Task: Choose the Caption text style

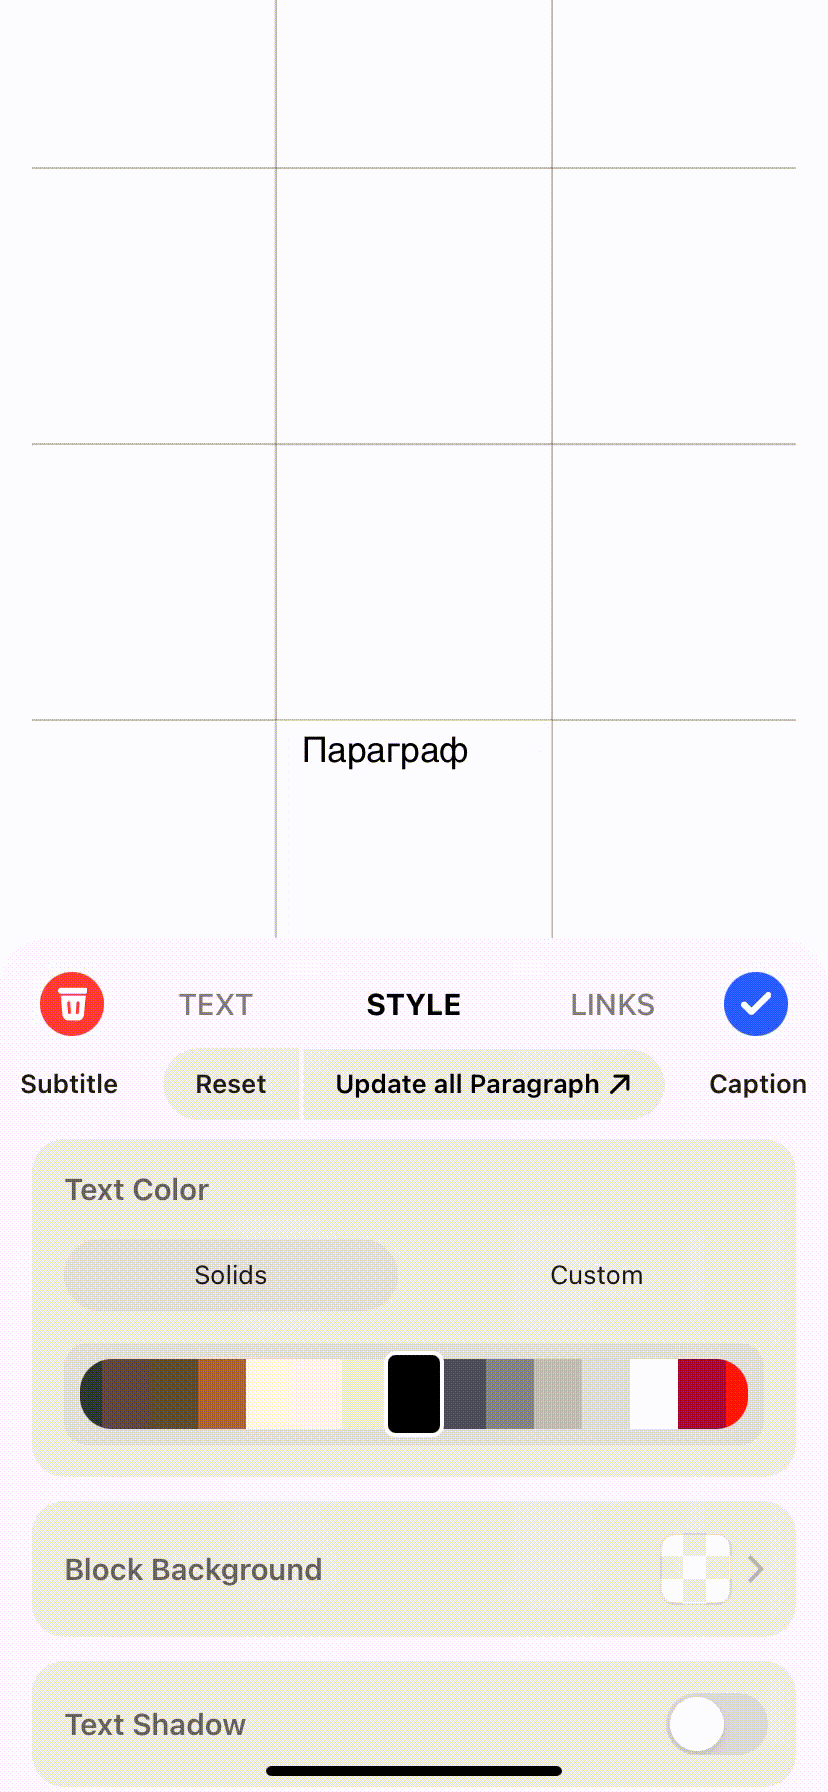Action: pos(758,1084)
